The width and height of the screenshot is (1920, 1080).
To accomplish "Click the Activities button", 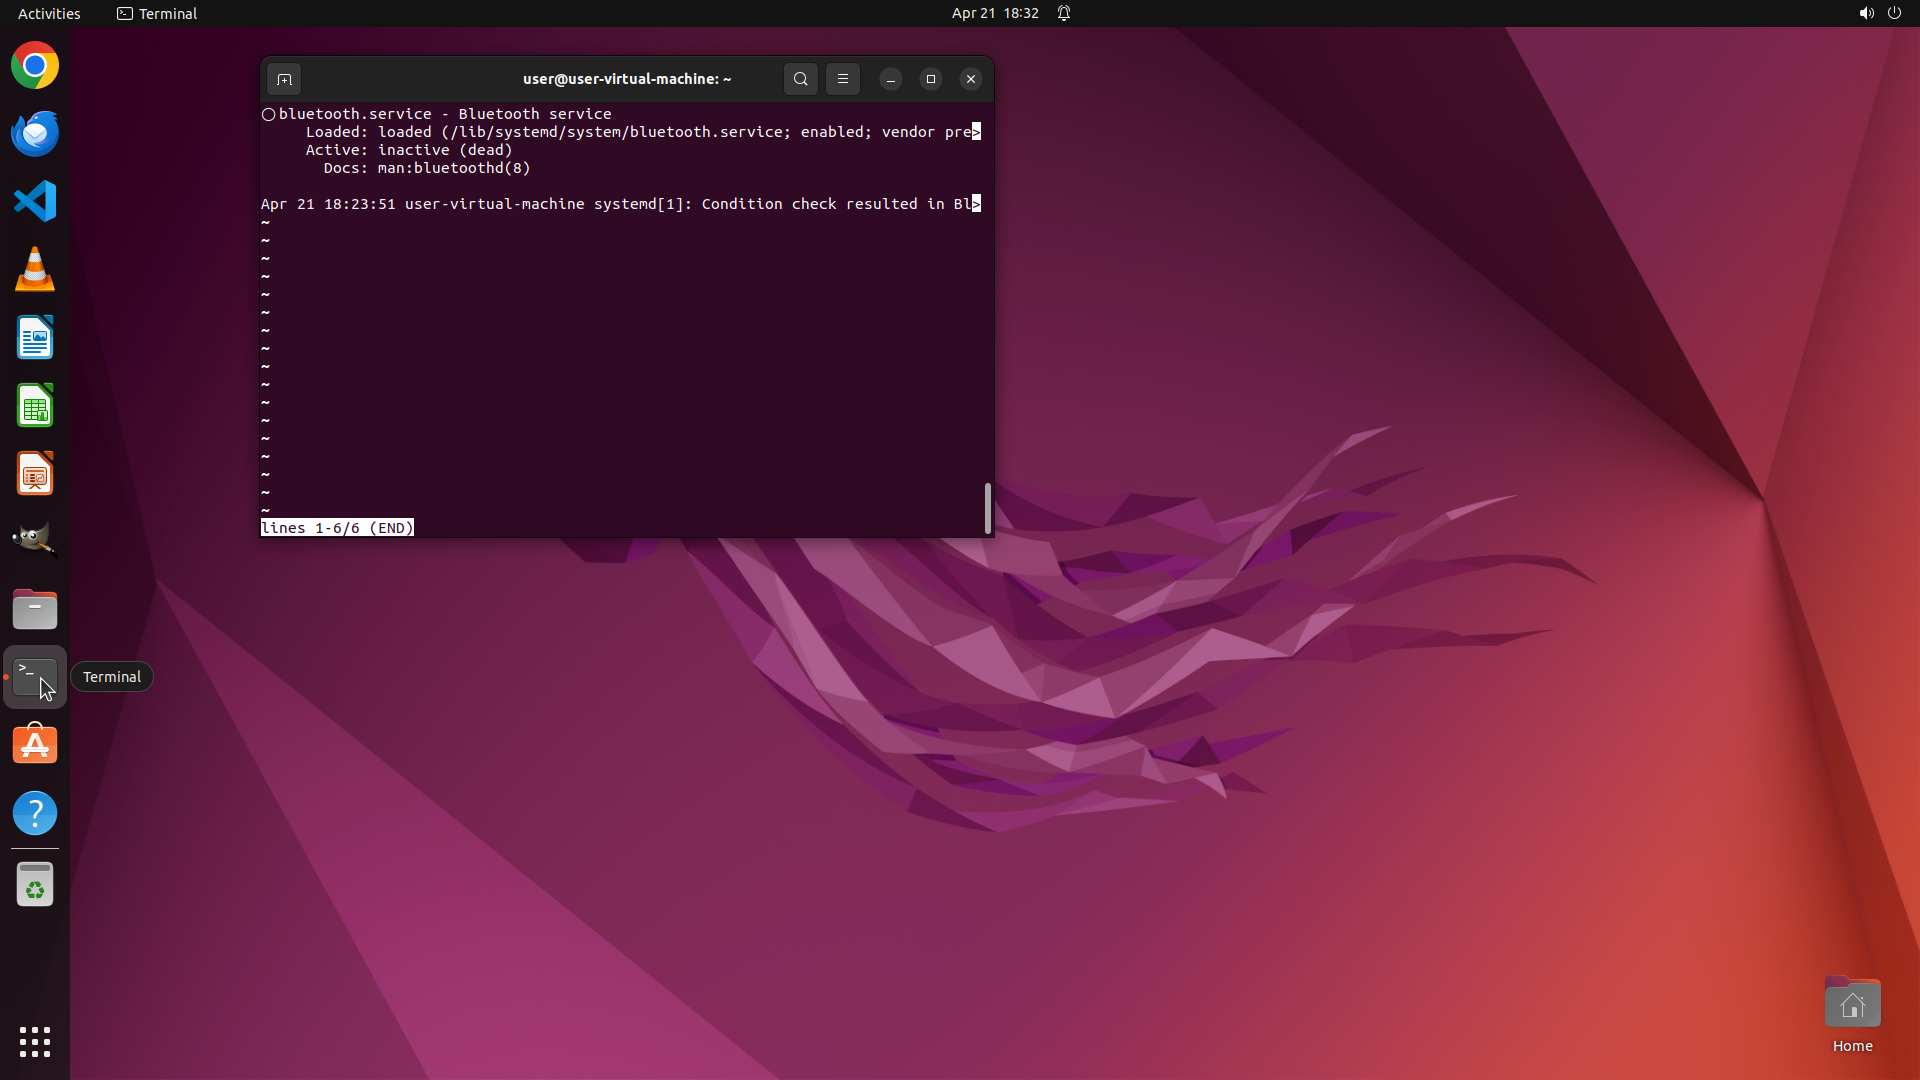I will point(49,13).
